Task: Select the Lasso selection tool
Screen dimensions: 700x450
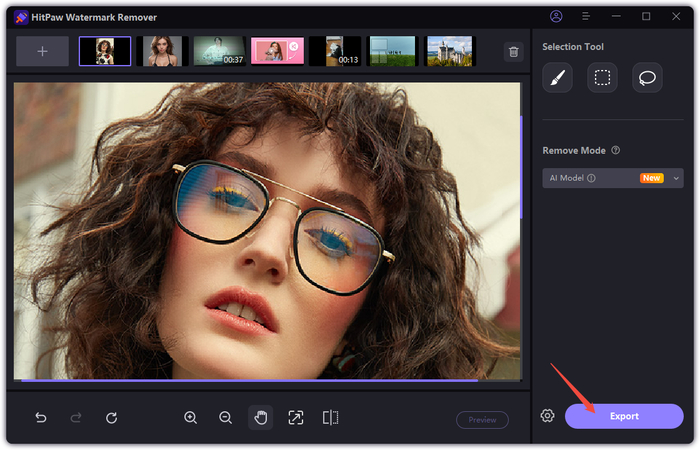Action: pos(647,78)
